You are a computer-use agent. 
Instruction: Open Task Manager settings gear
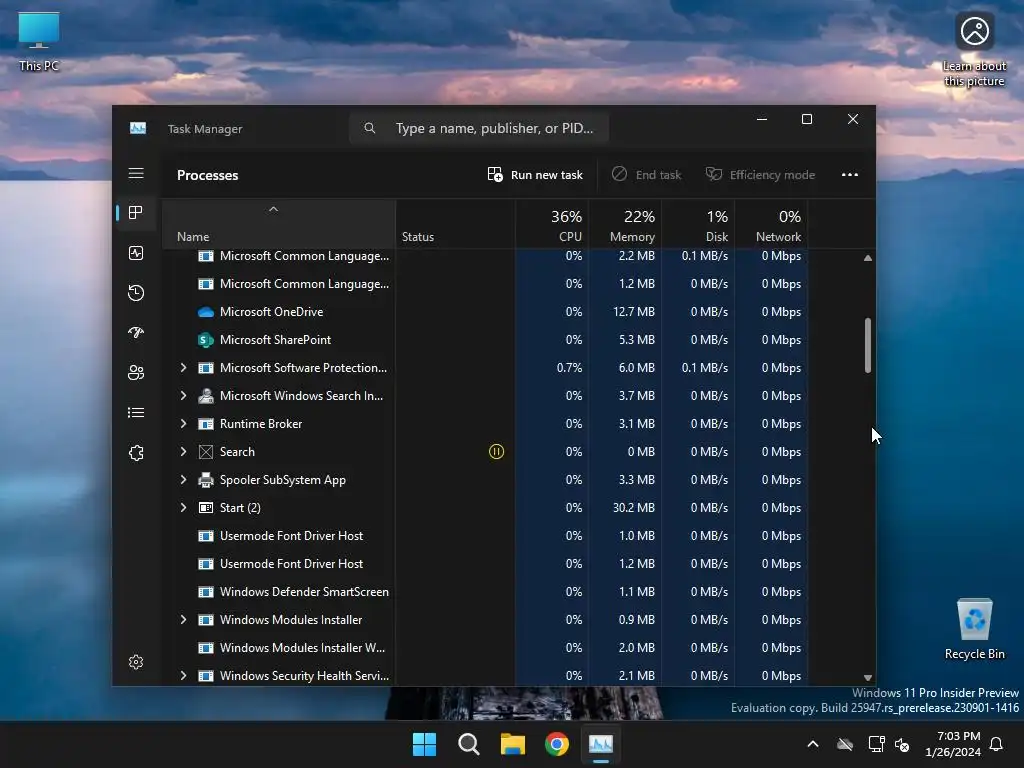point(136,662)
